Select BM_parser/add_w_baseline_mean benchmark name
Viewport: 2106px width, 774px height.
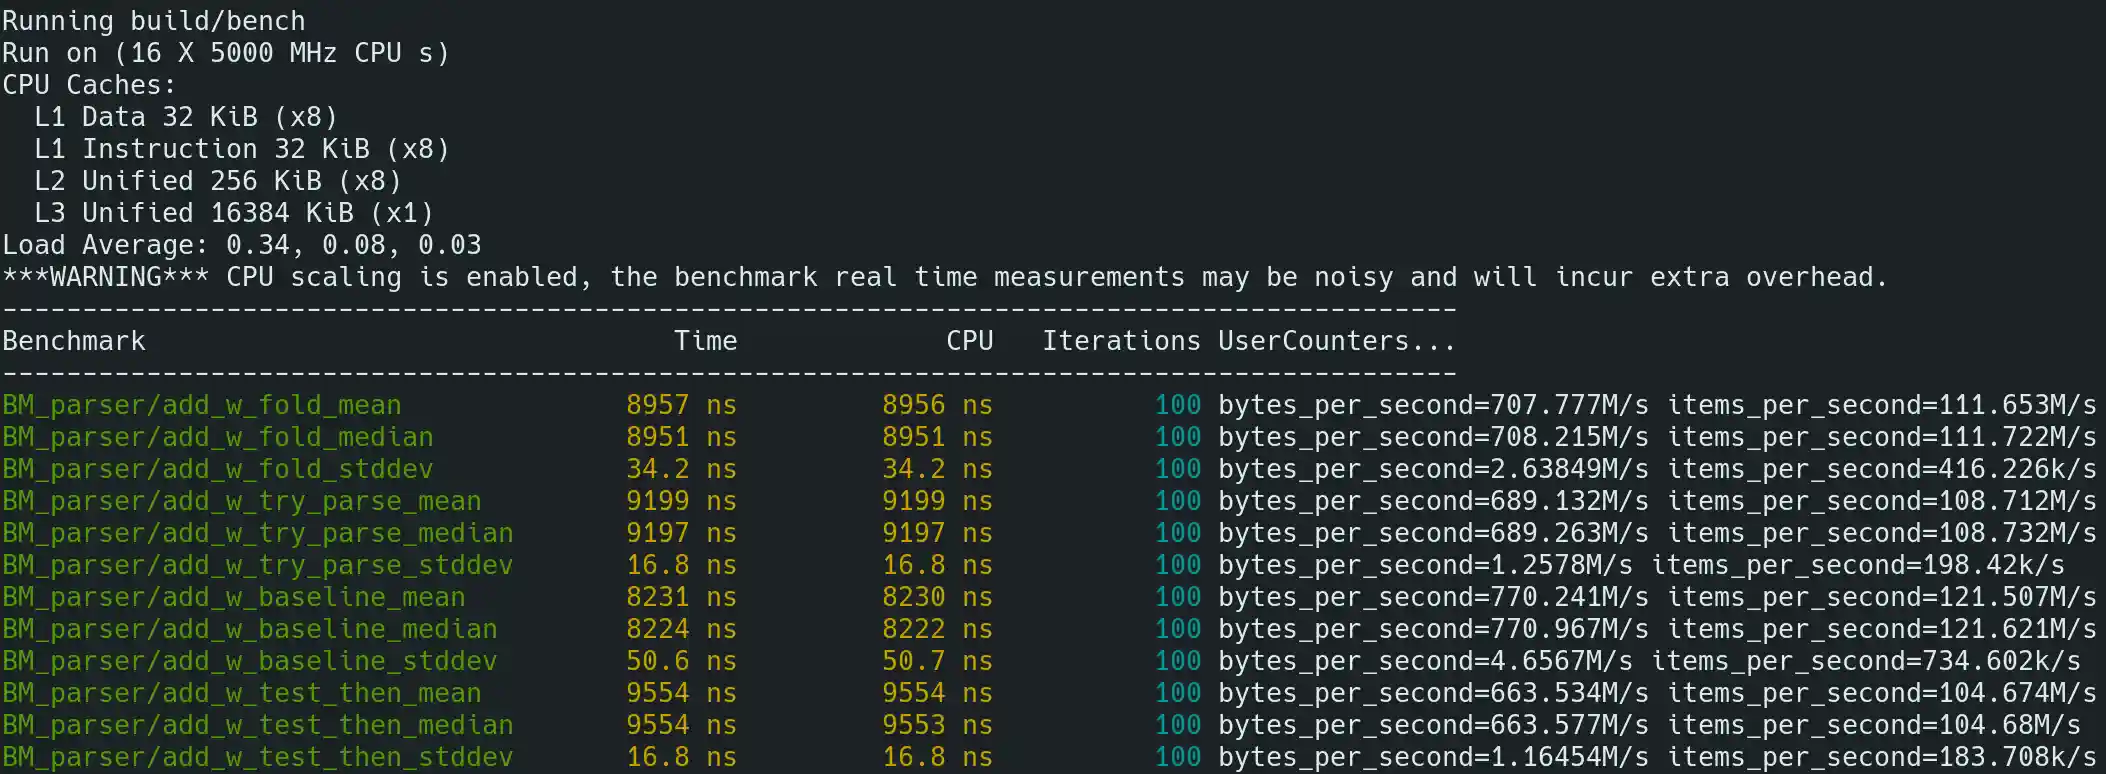[234, 597]
